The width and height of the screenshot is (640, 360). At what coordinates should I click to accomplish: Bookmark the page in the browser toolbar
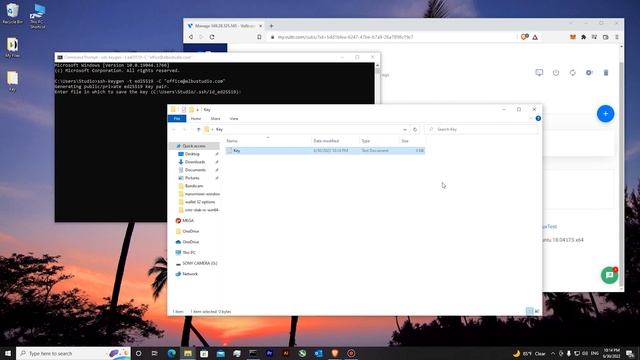click(x=259, y=37)
